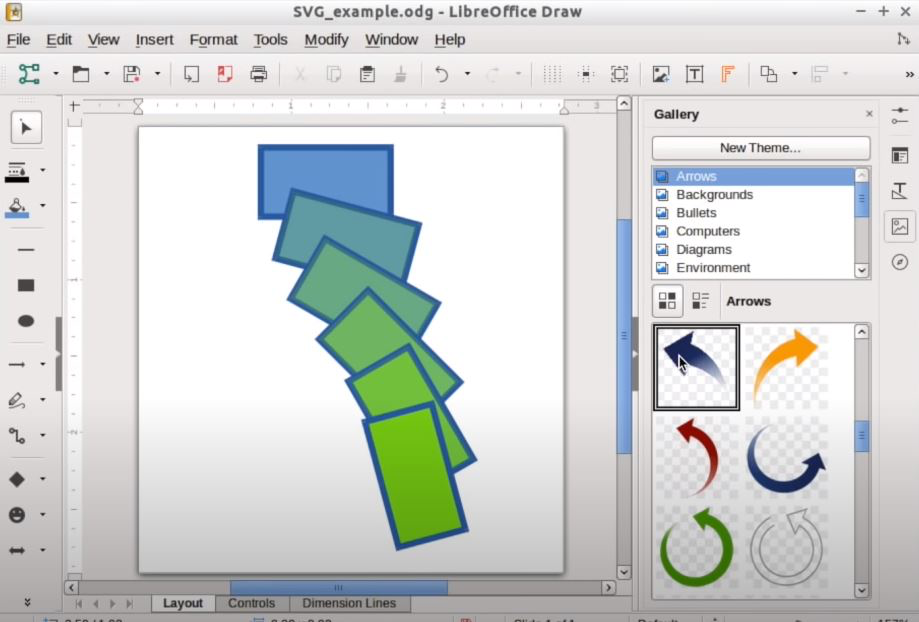Open the Fontwork text tool
919x622 pixels.
(726, 73)
